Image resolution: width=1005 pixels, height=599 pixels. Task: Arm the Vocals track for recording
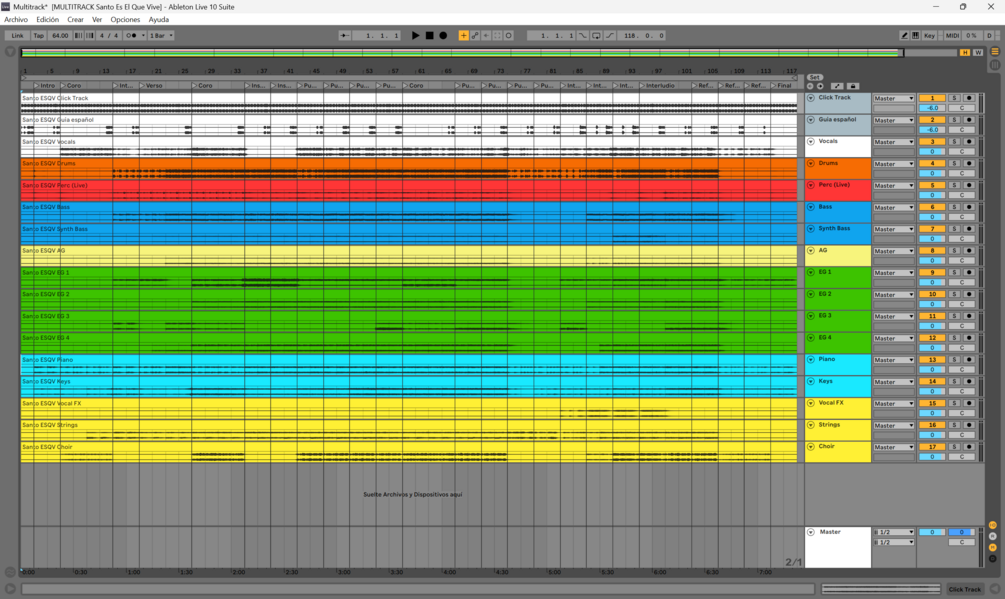pyautogui.click(x=969, y=142)
